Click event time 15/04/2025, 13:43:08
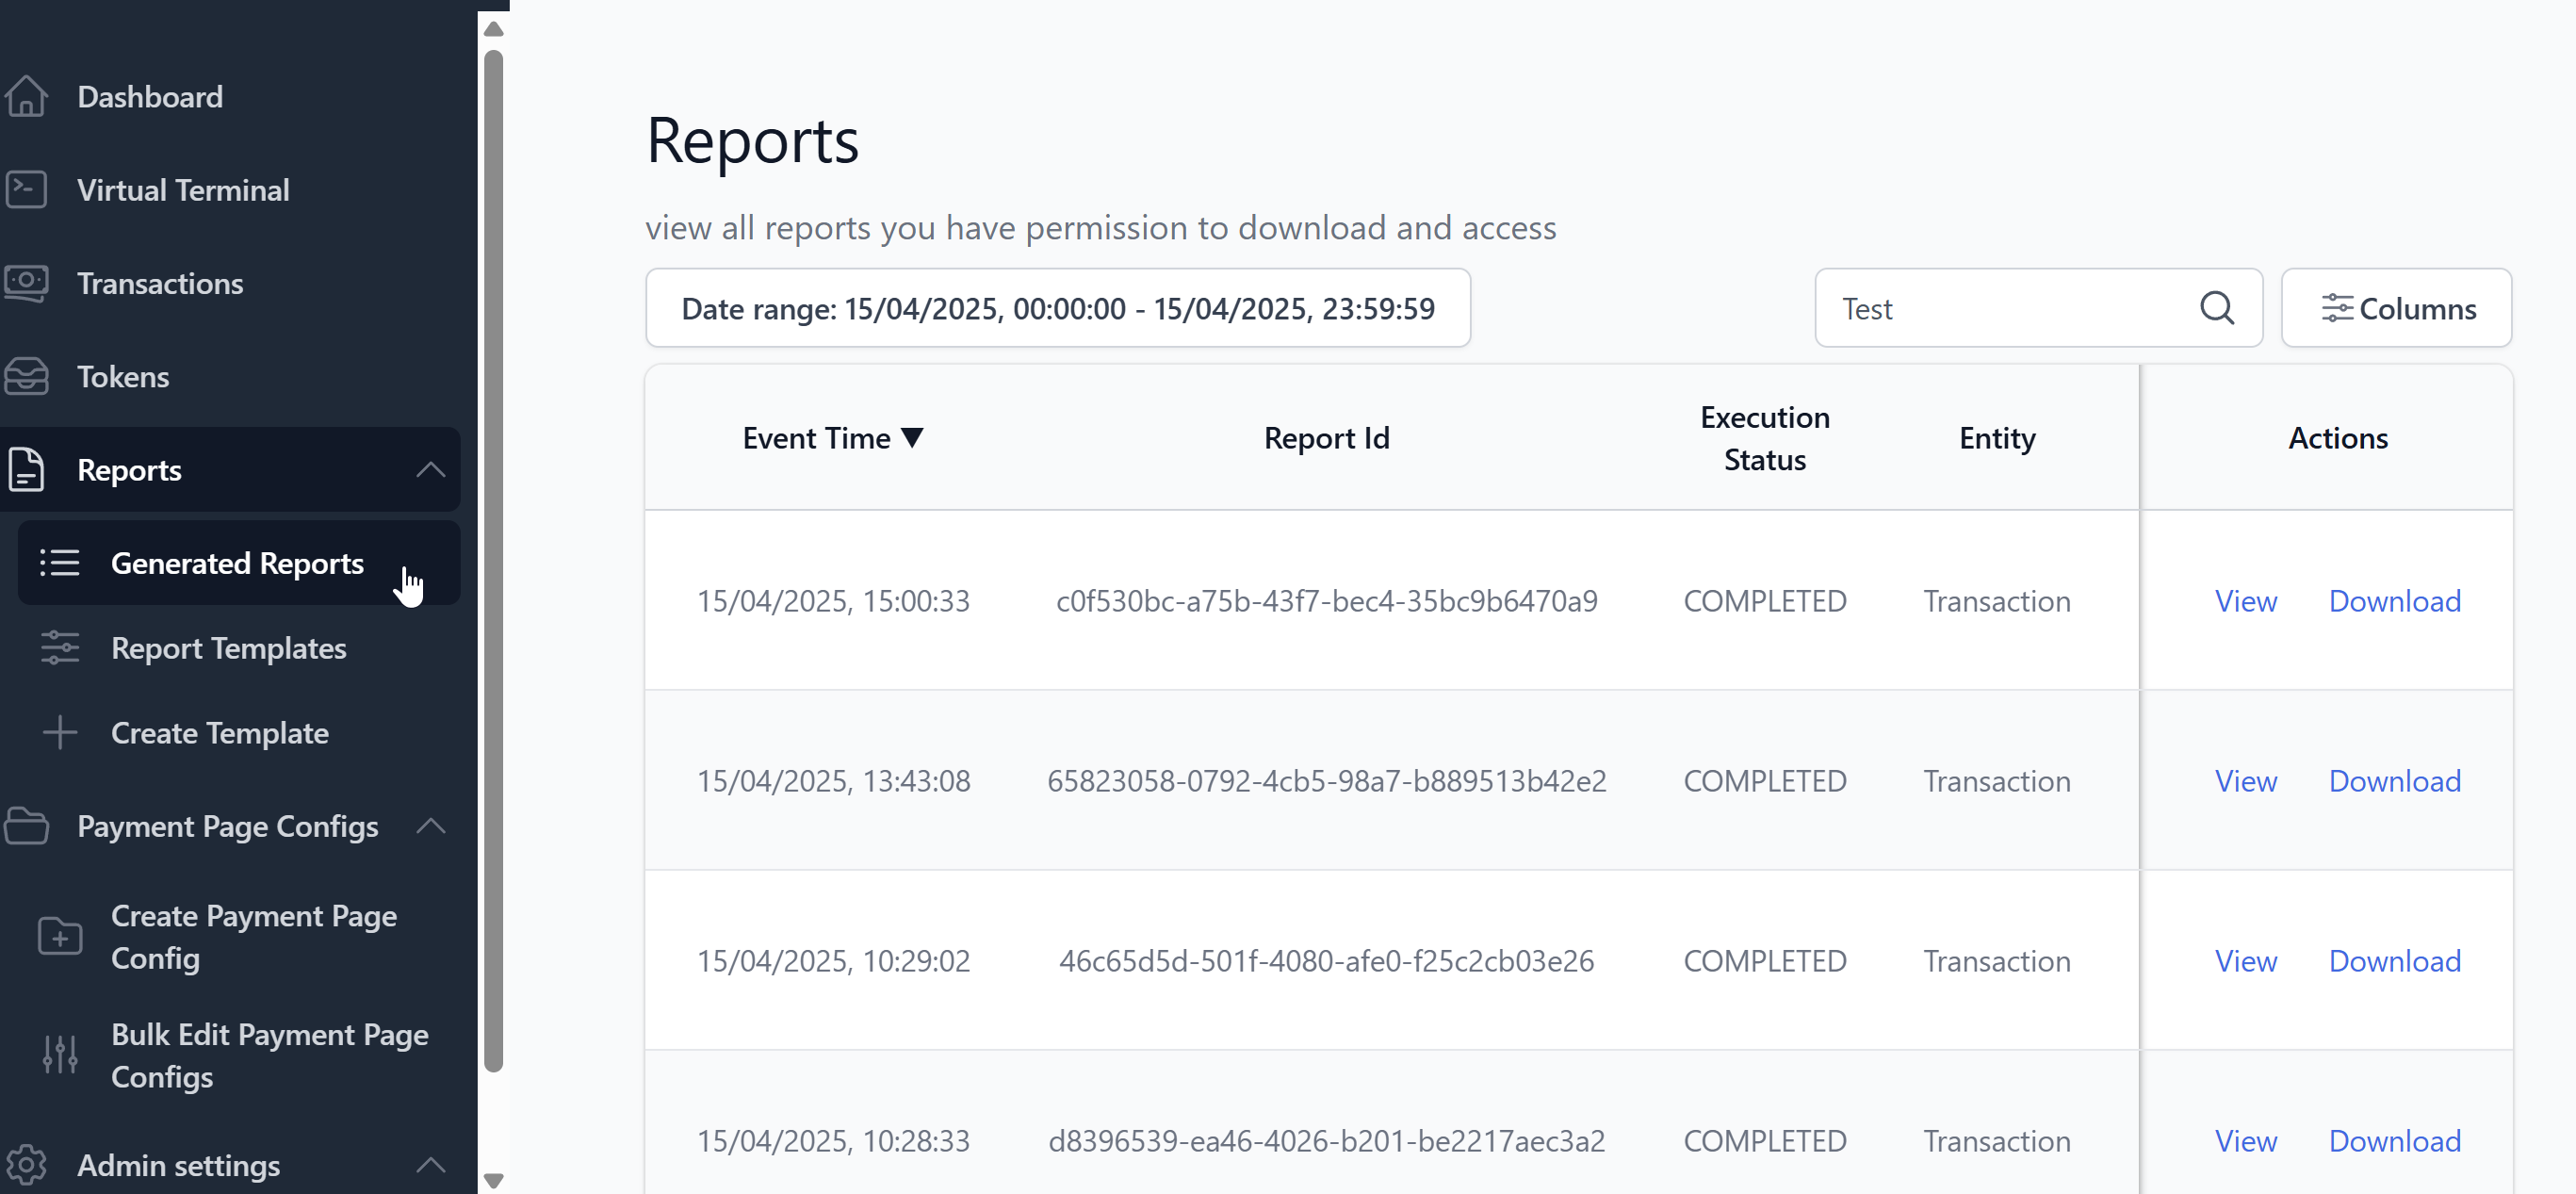Image resolution: width=2576 pixels, height=1194 pixels. click(833, 781)
